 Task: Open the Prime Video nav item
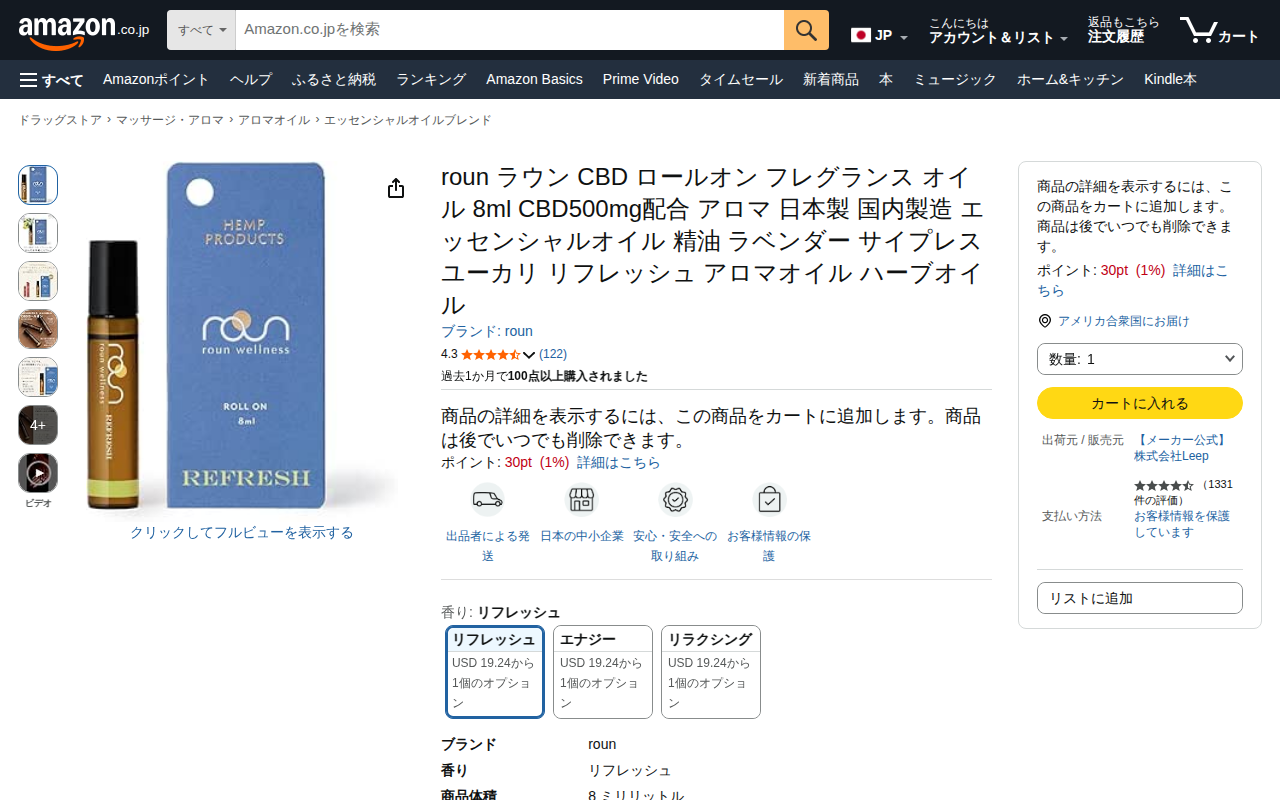641,80
